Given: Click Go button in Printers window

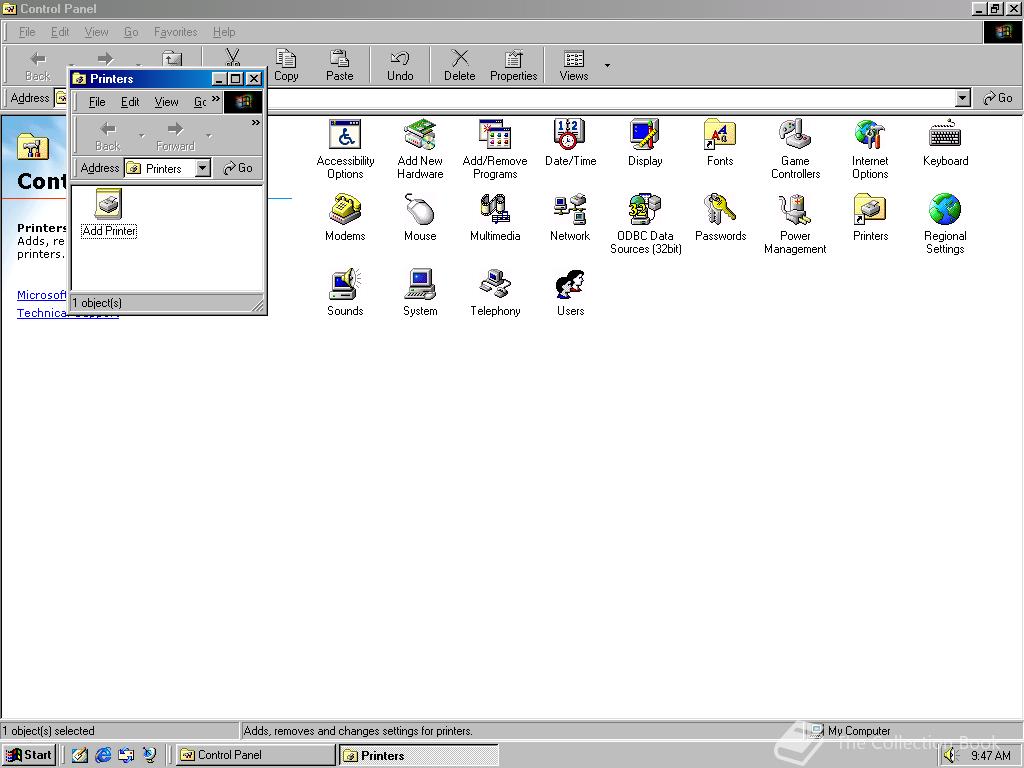Looking at the screenshot, I should click(238, 168).
